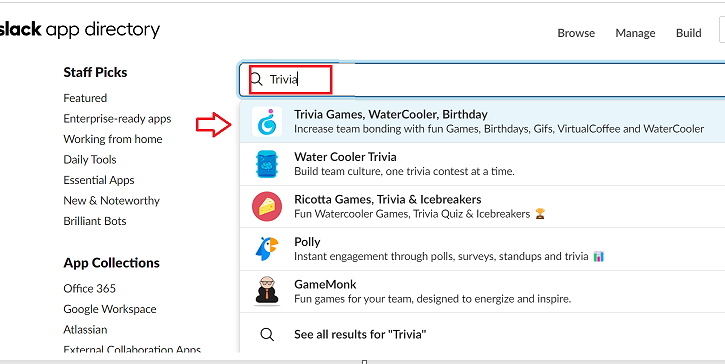Select Ricotta Games, Trivia & Icebreakers result

coord(482,206)
